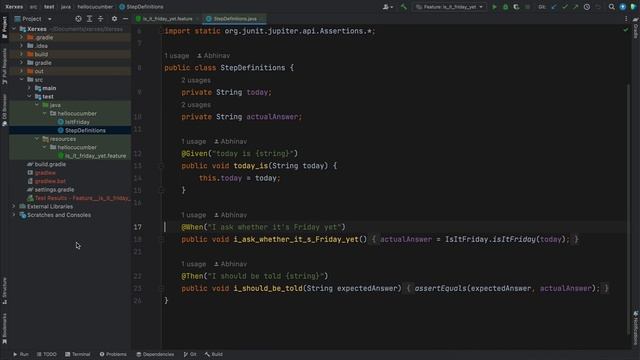
Task: Run with coverage icon
Action: 516,7
